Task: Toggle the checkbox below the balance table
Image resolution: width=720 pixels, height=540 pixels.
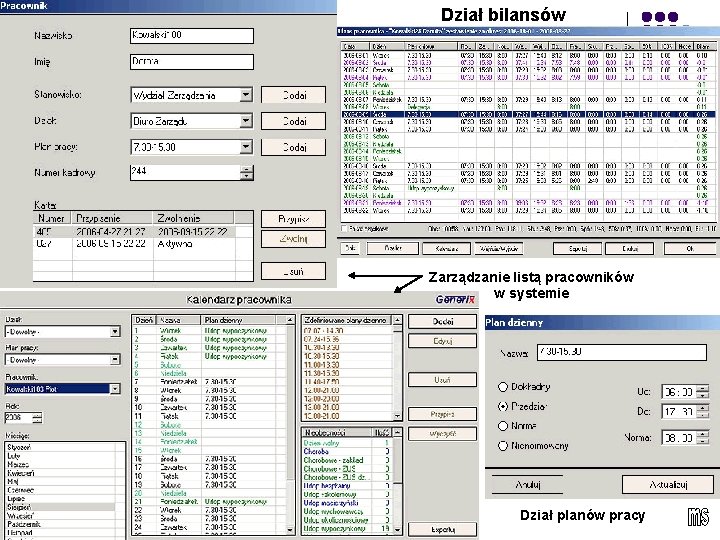Action: [344, 228]
